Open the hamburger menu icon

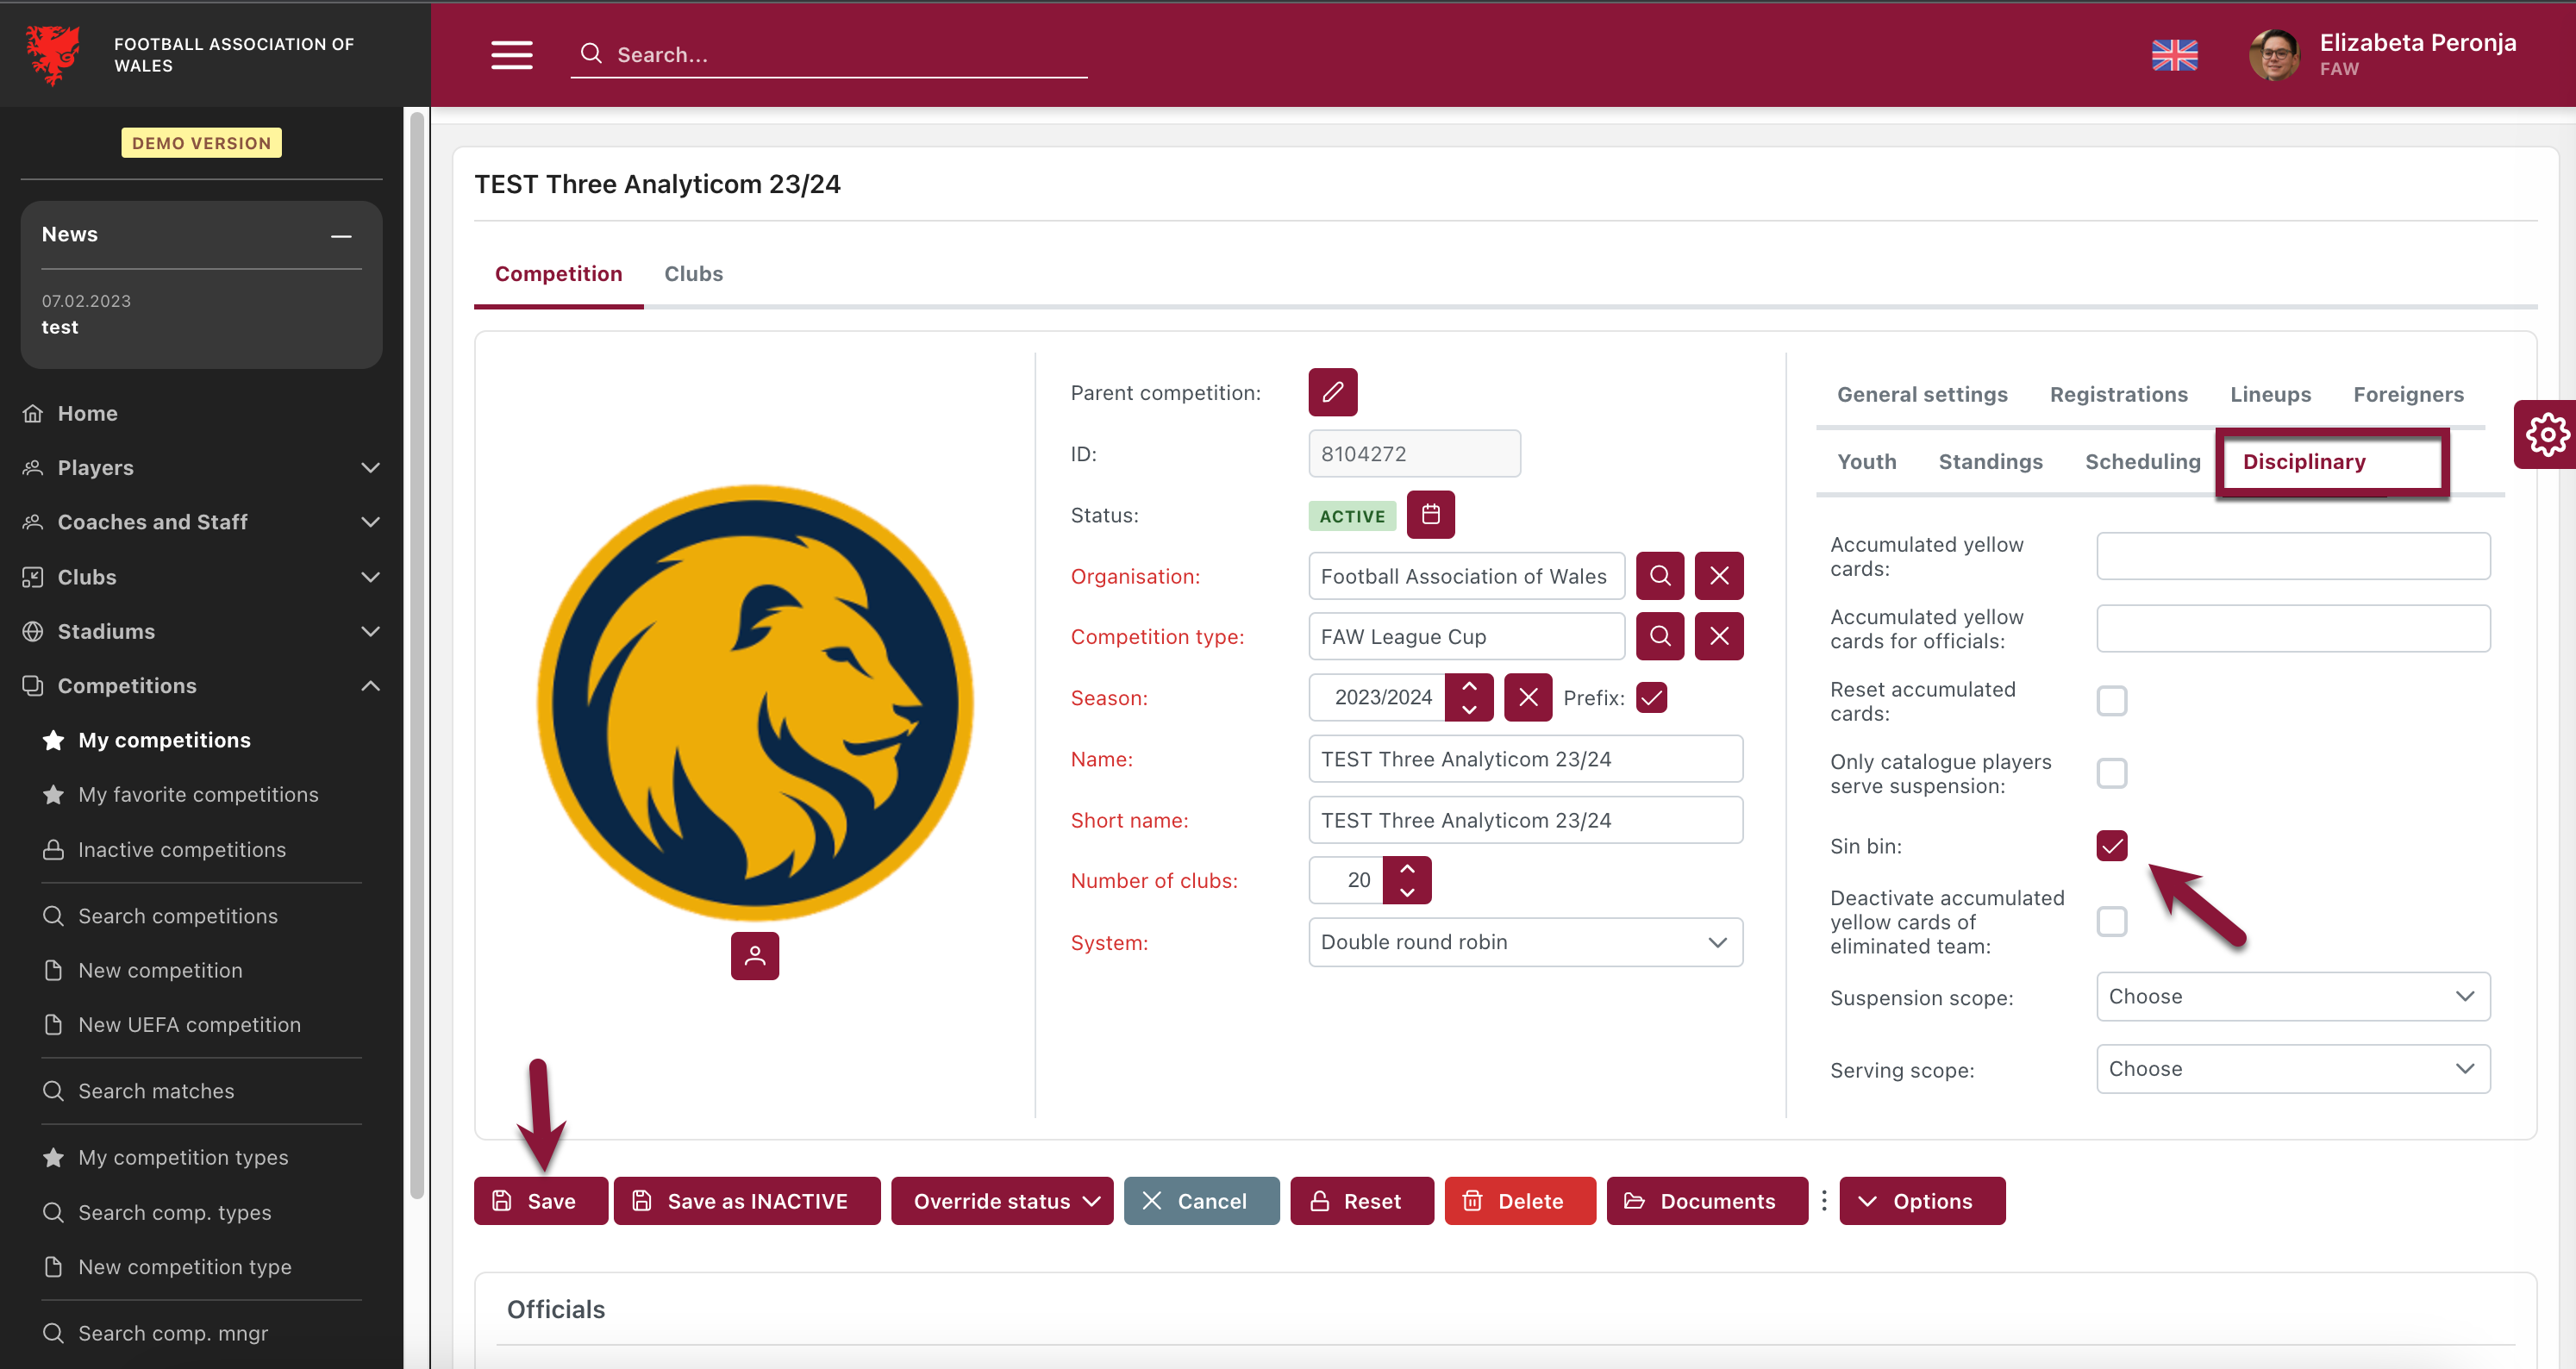coord(511,55)
